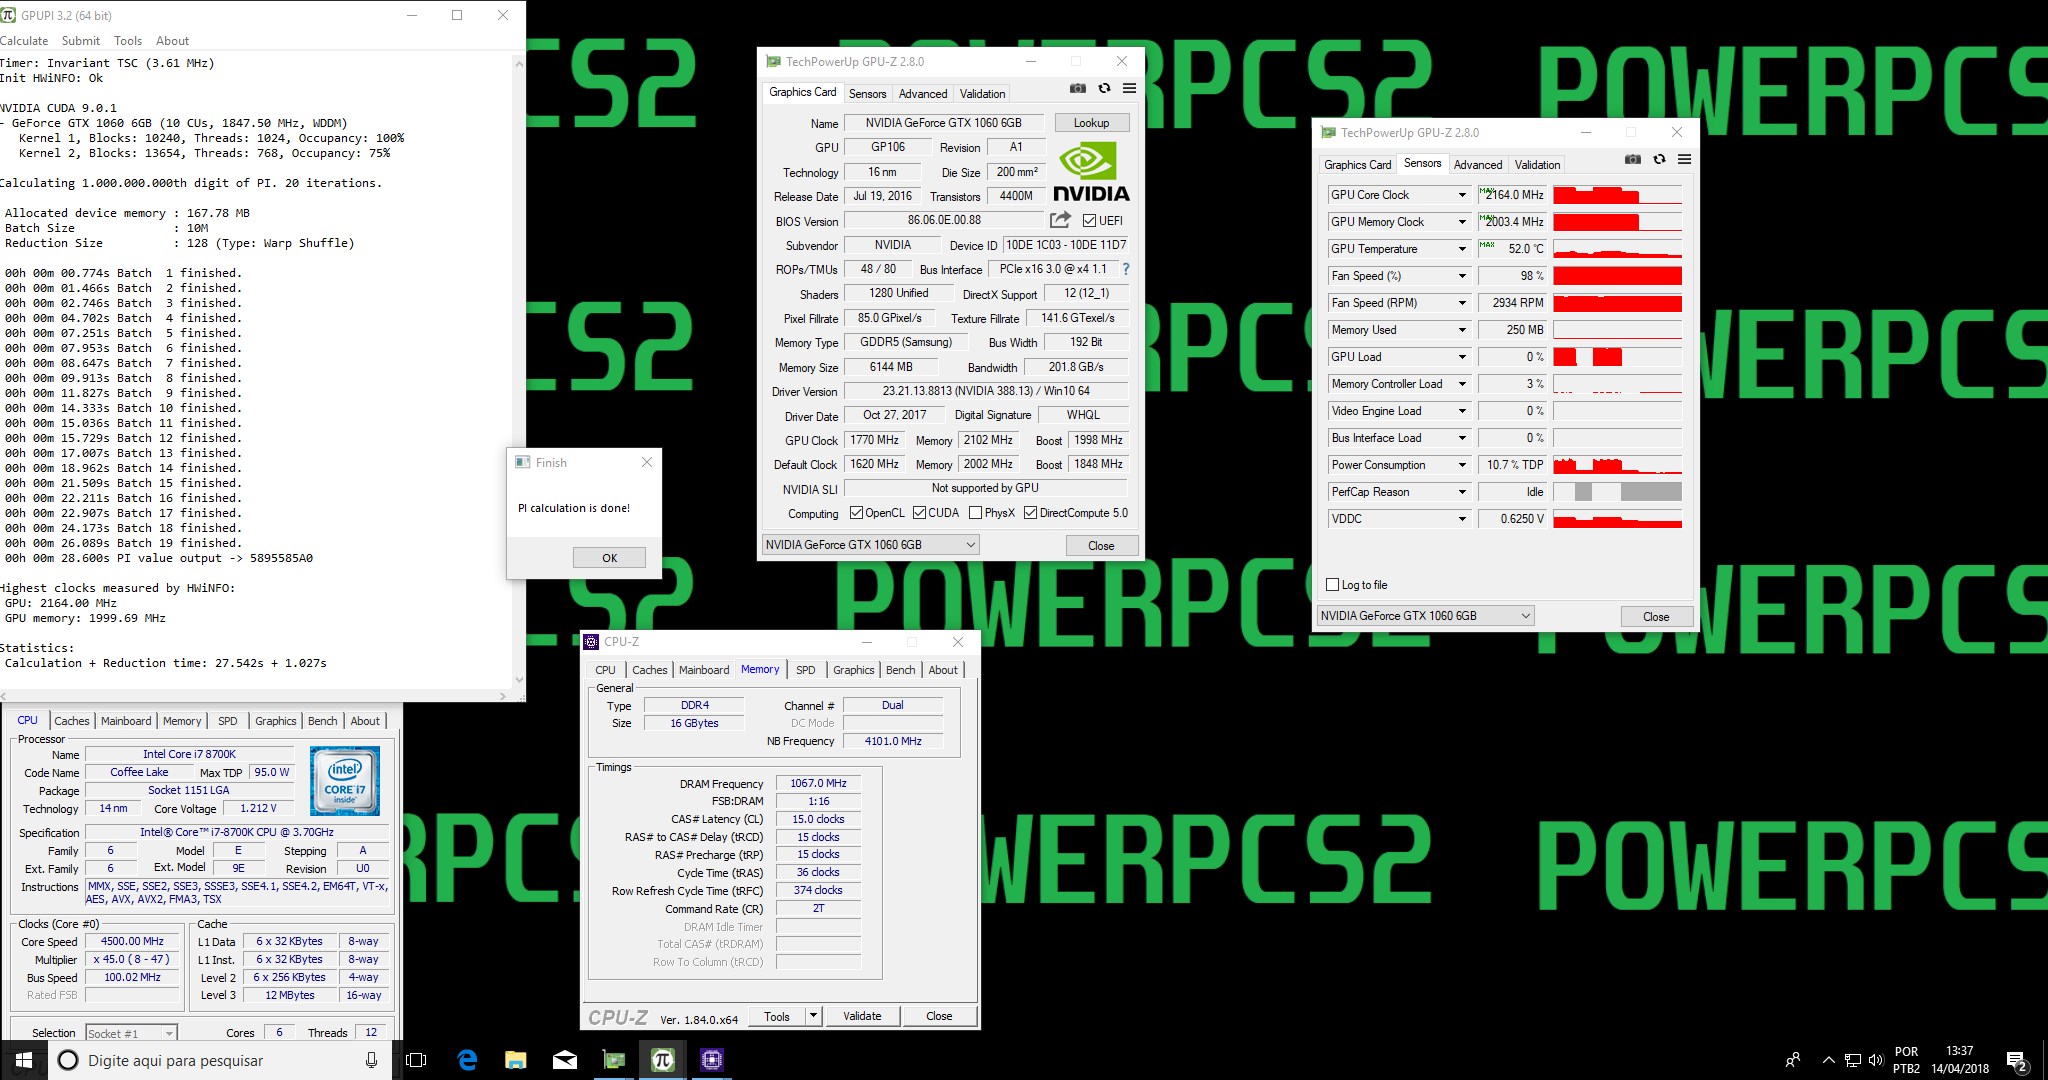Click the BIOS share/export icon in GPU-Z
This screenshot has width=2048, height=1080.
click(x=1060, y=220)
